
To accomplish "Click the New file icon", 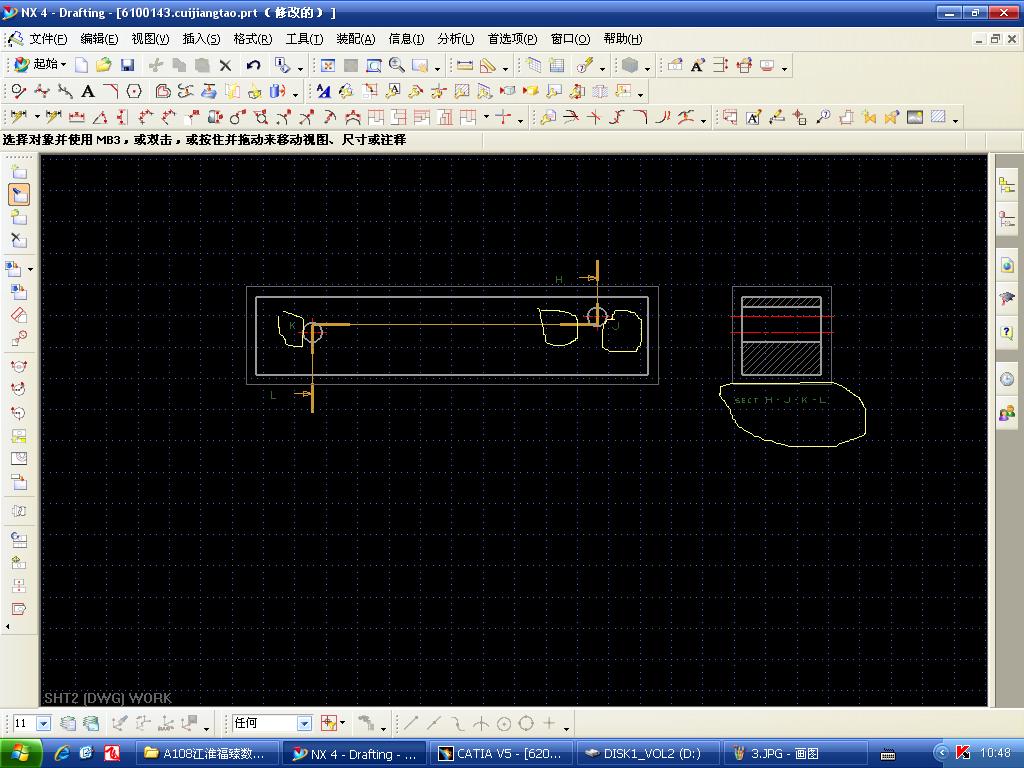I will (82, 65).
